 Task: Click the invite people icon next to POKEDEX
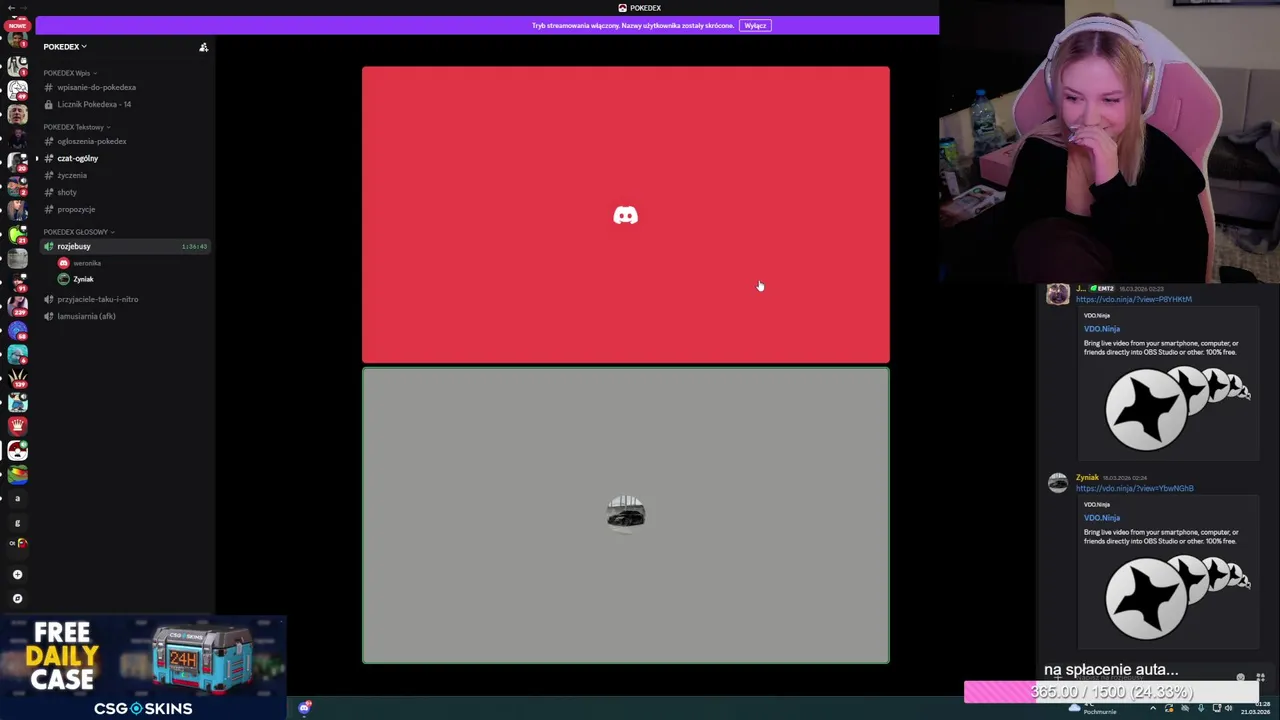203,47
